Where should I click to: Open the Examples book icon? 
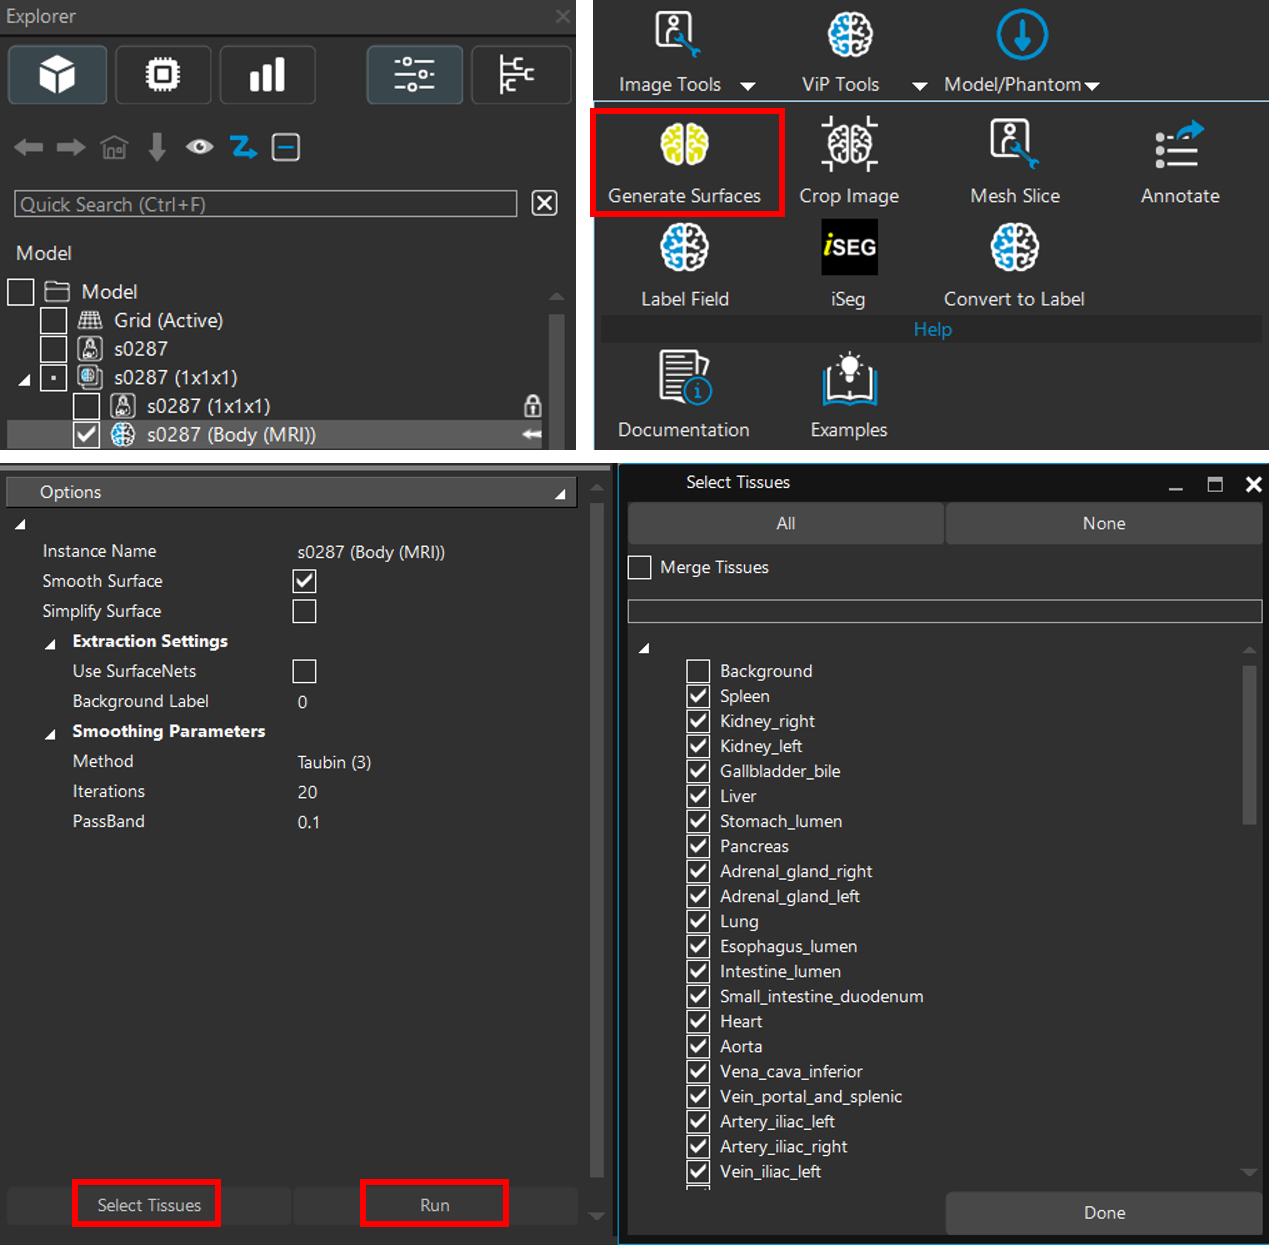(849, 379)
